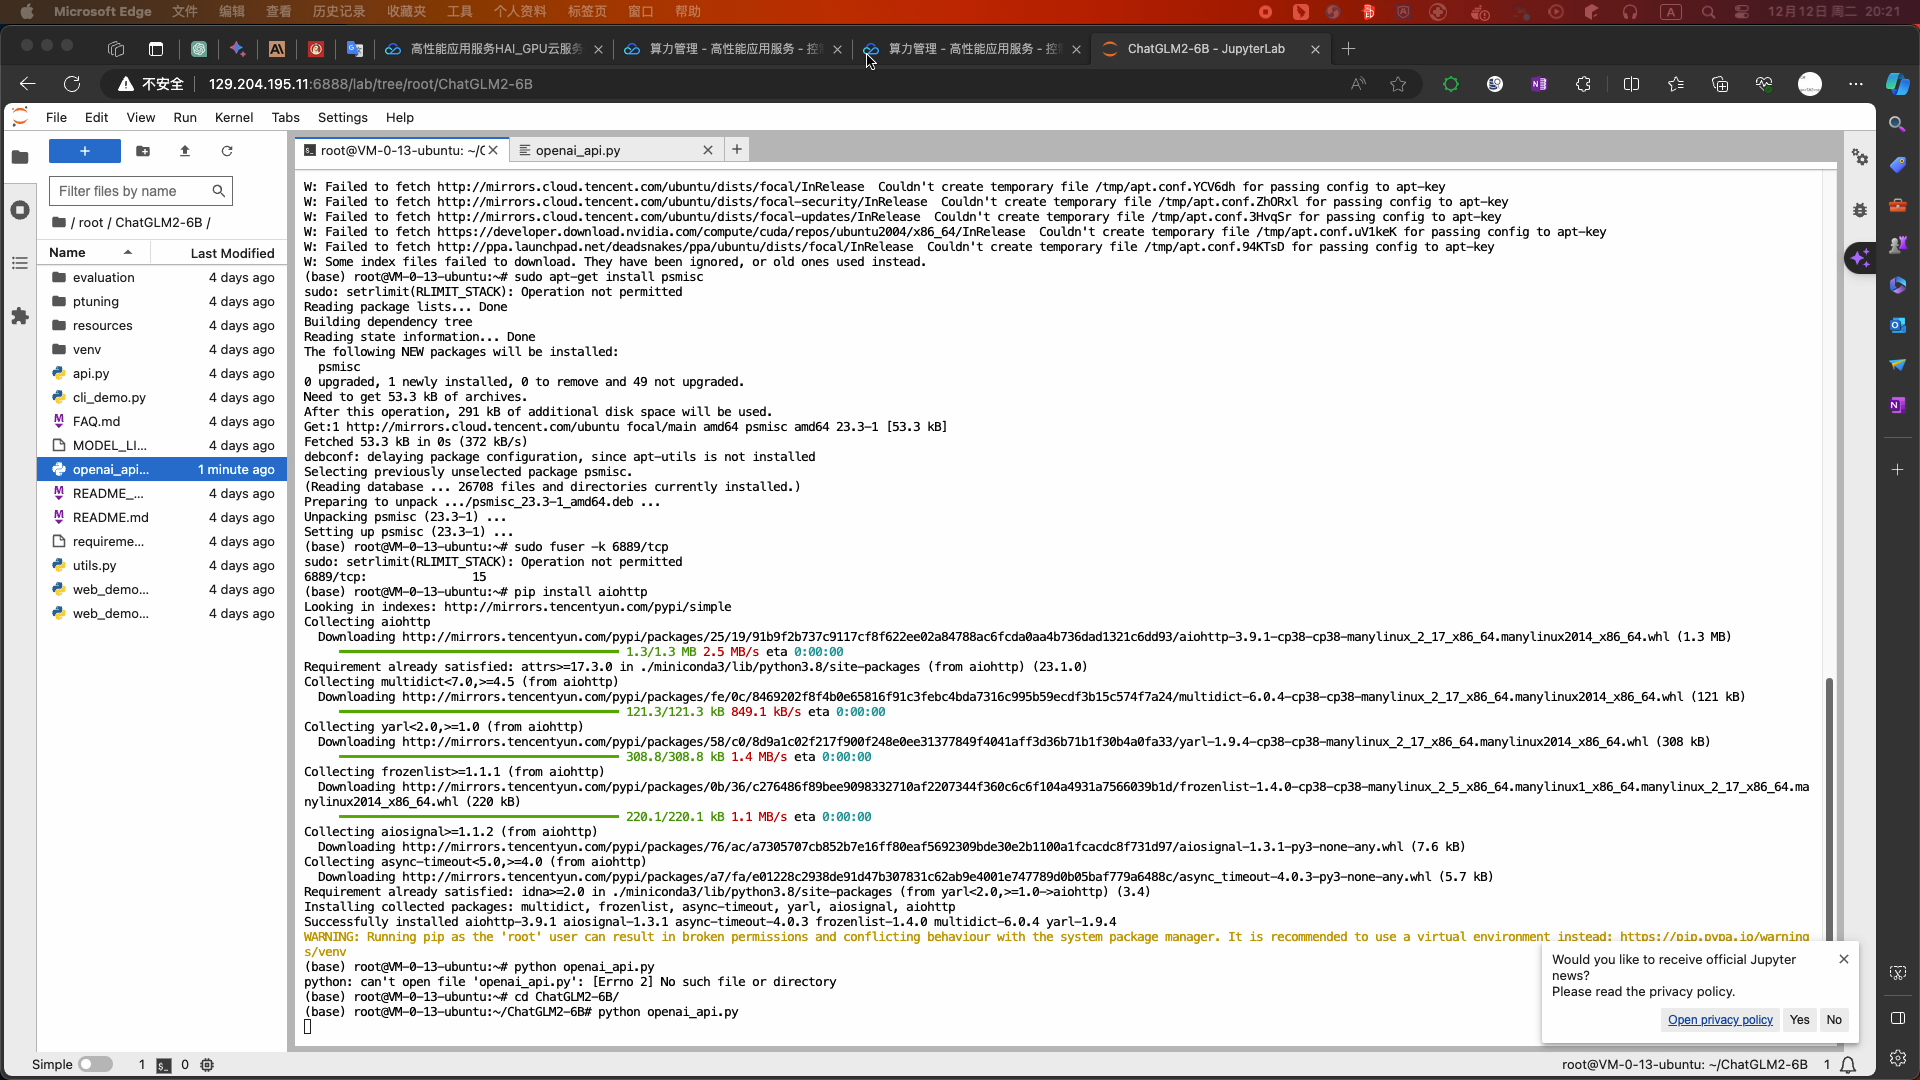Open the Table of Contents sidebar
Image resolution: width=1920 pixels, height=1080 pixels.
20,263
